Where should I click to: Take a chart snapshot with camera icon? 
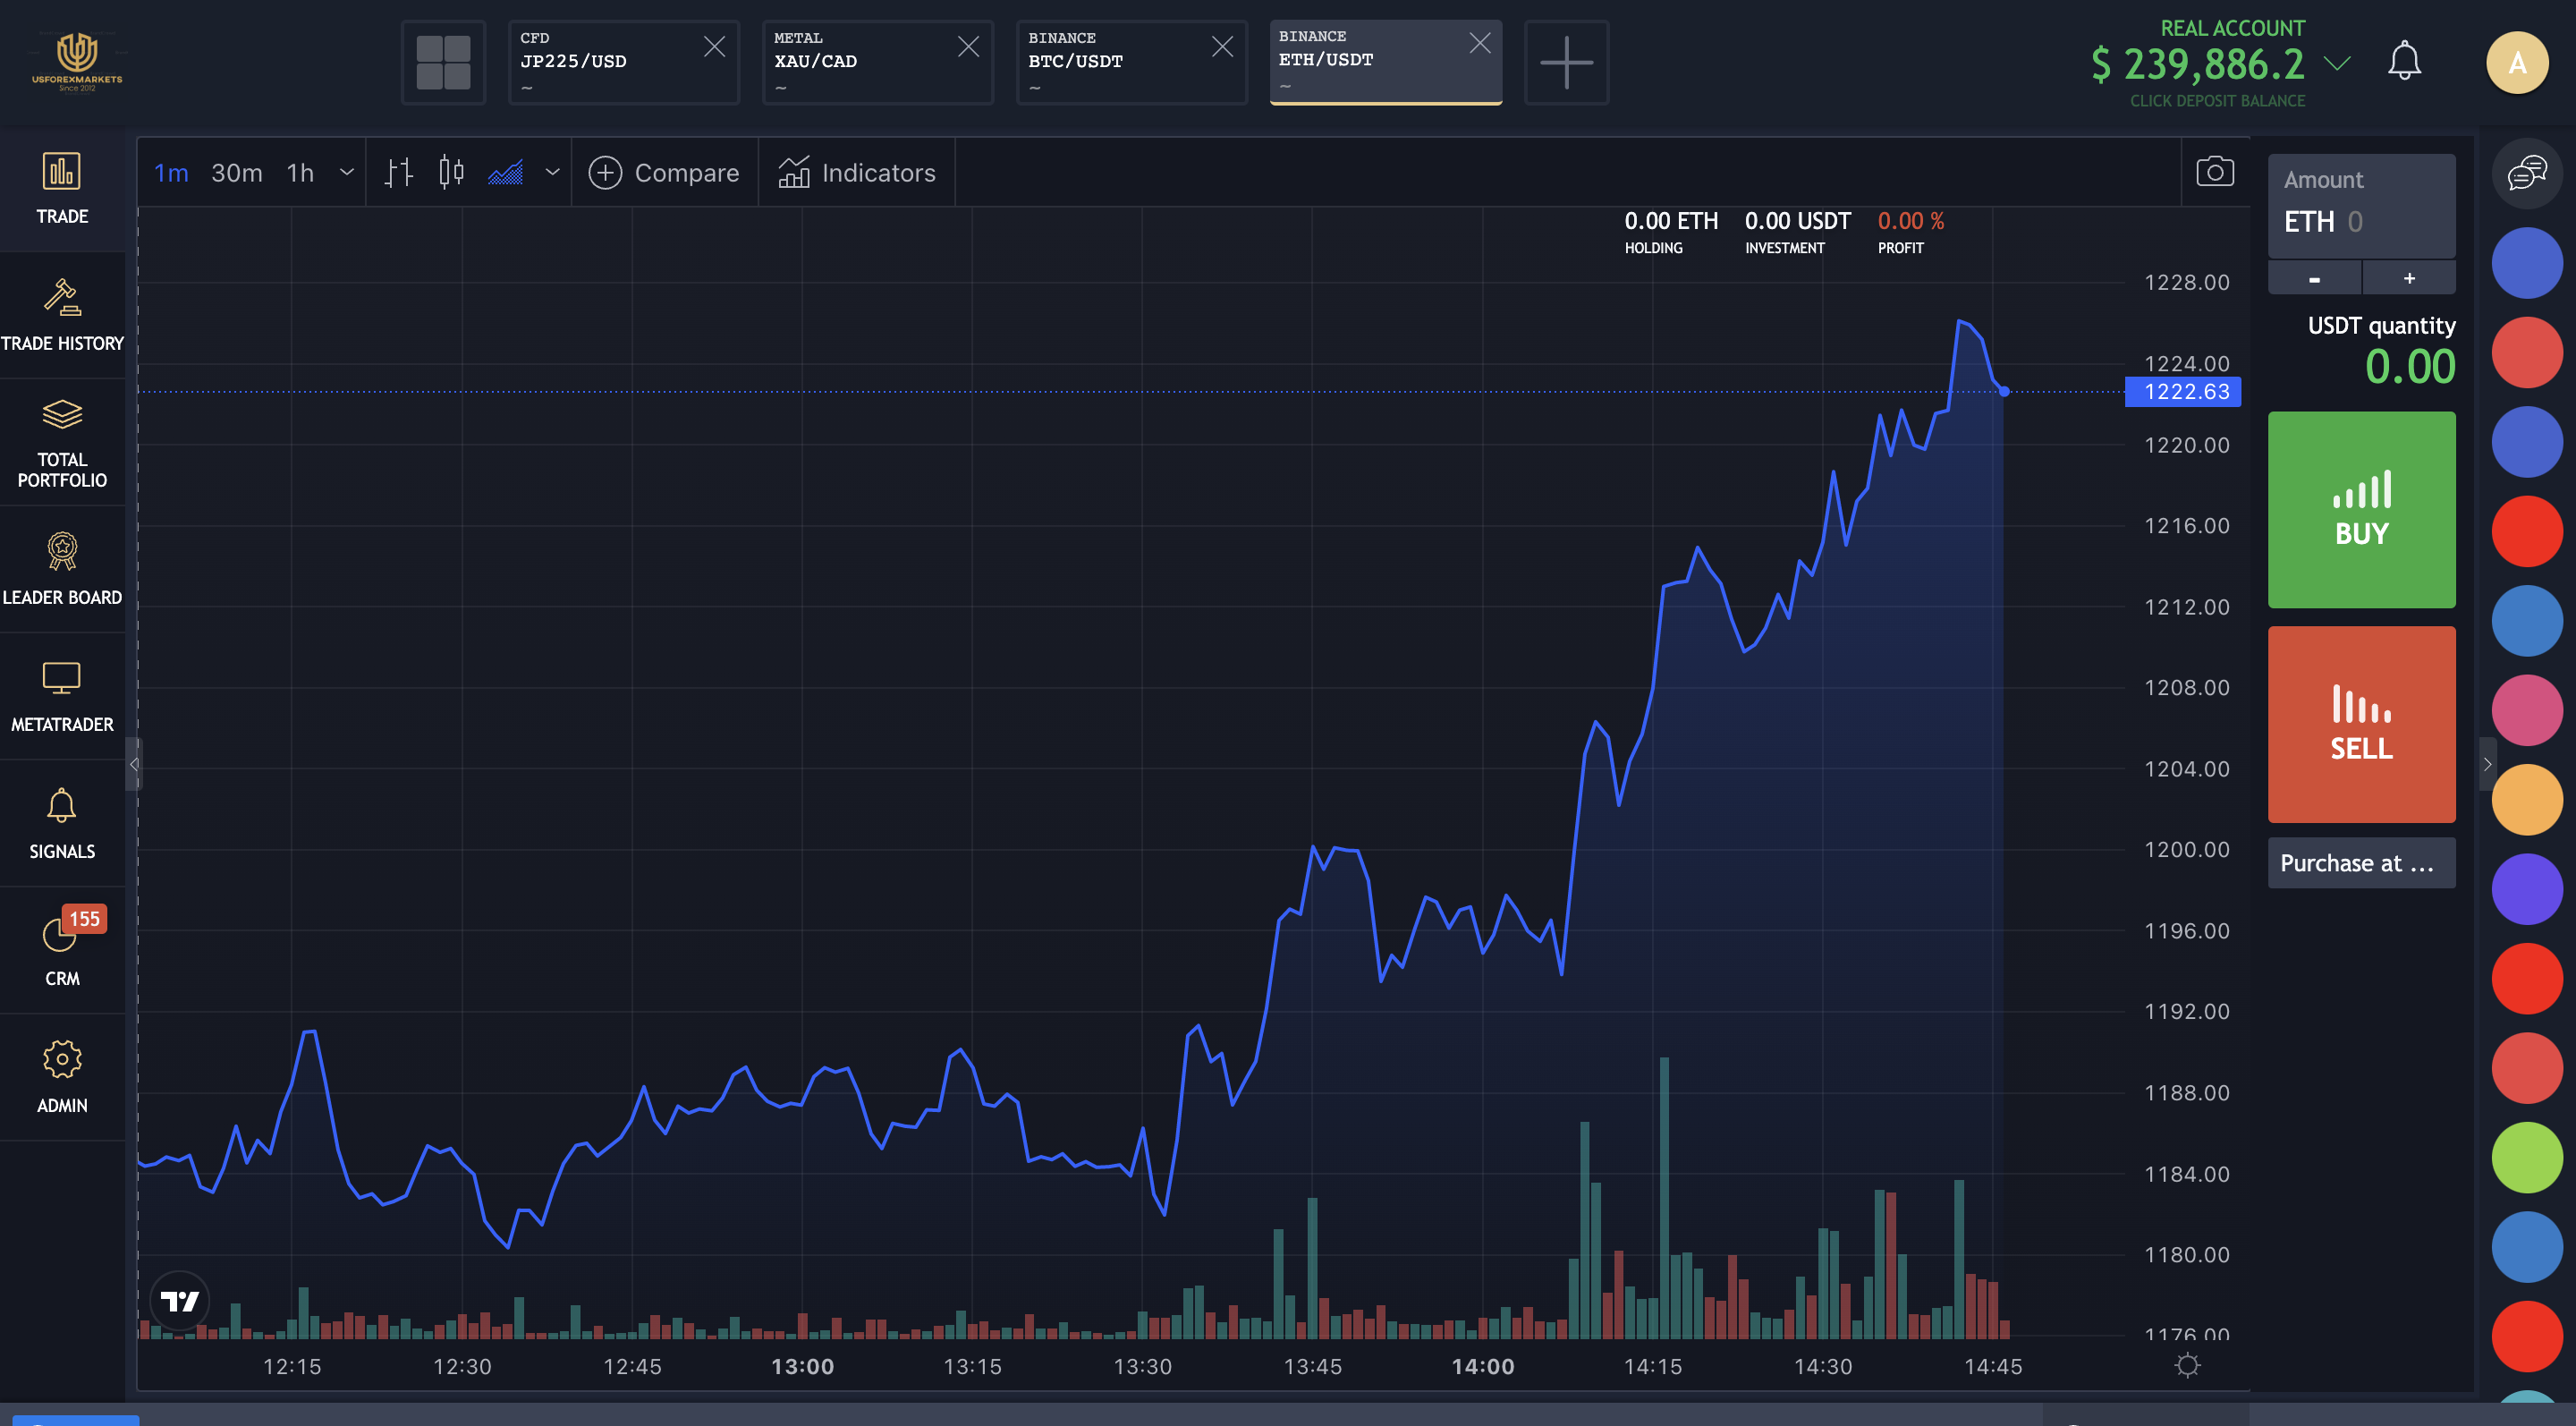[2214, 172]
